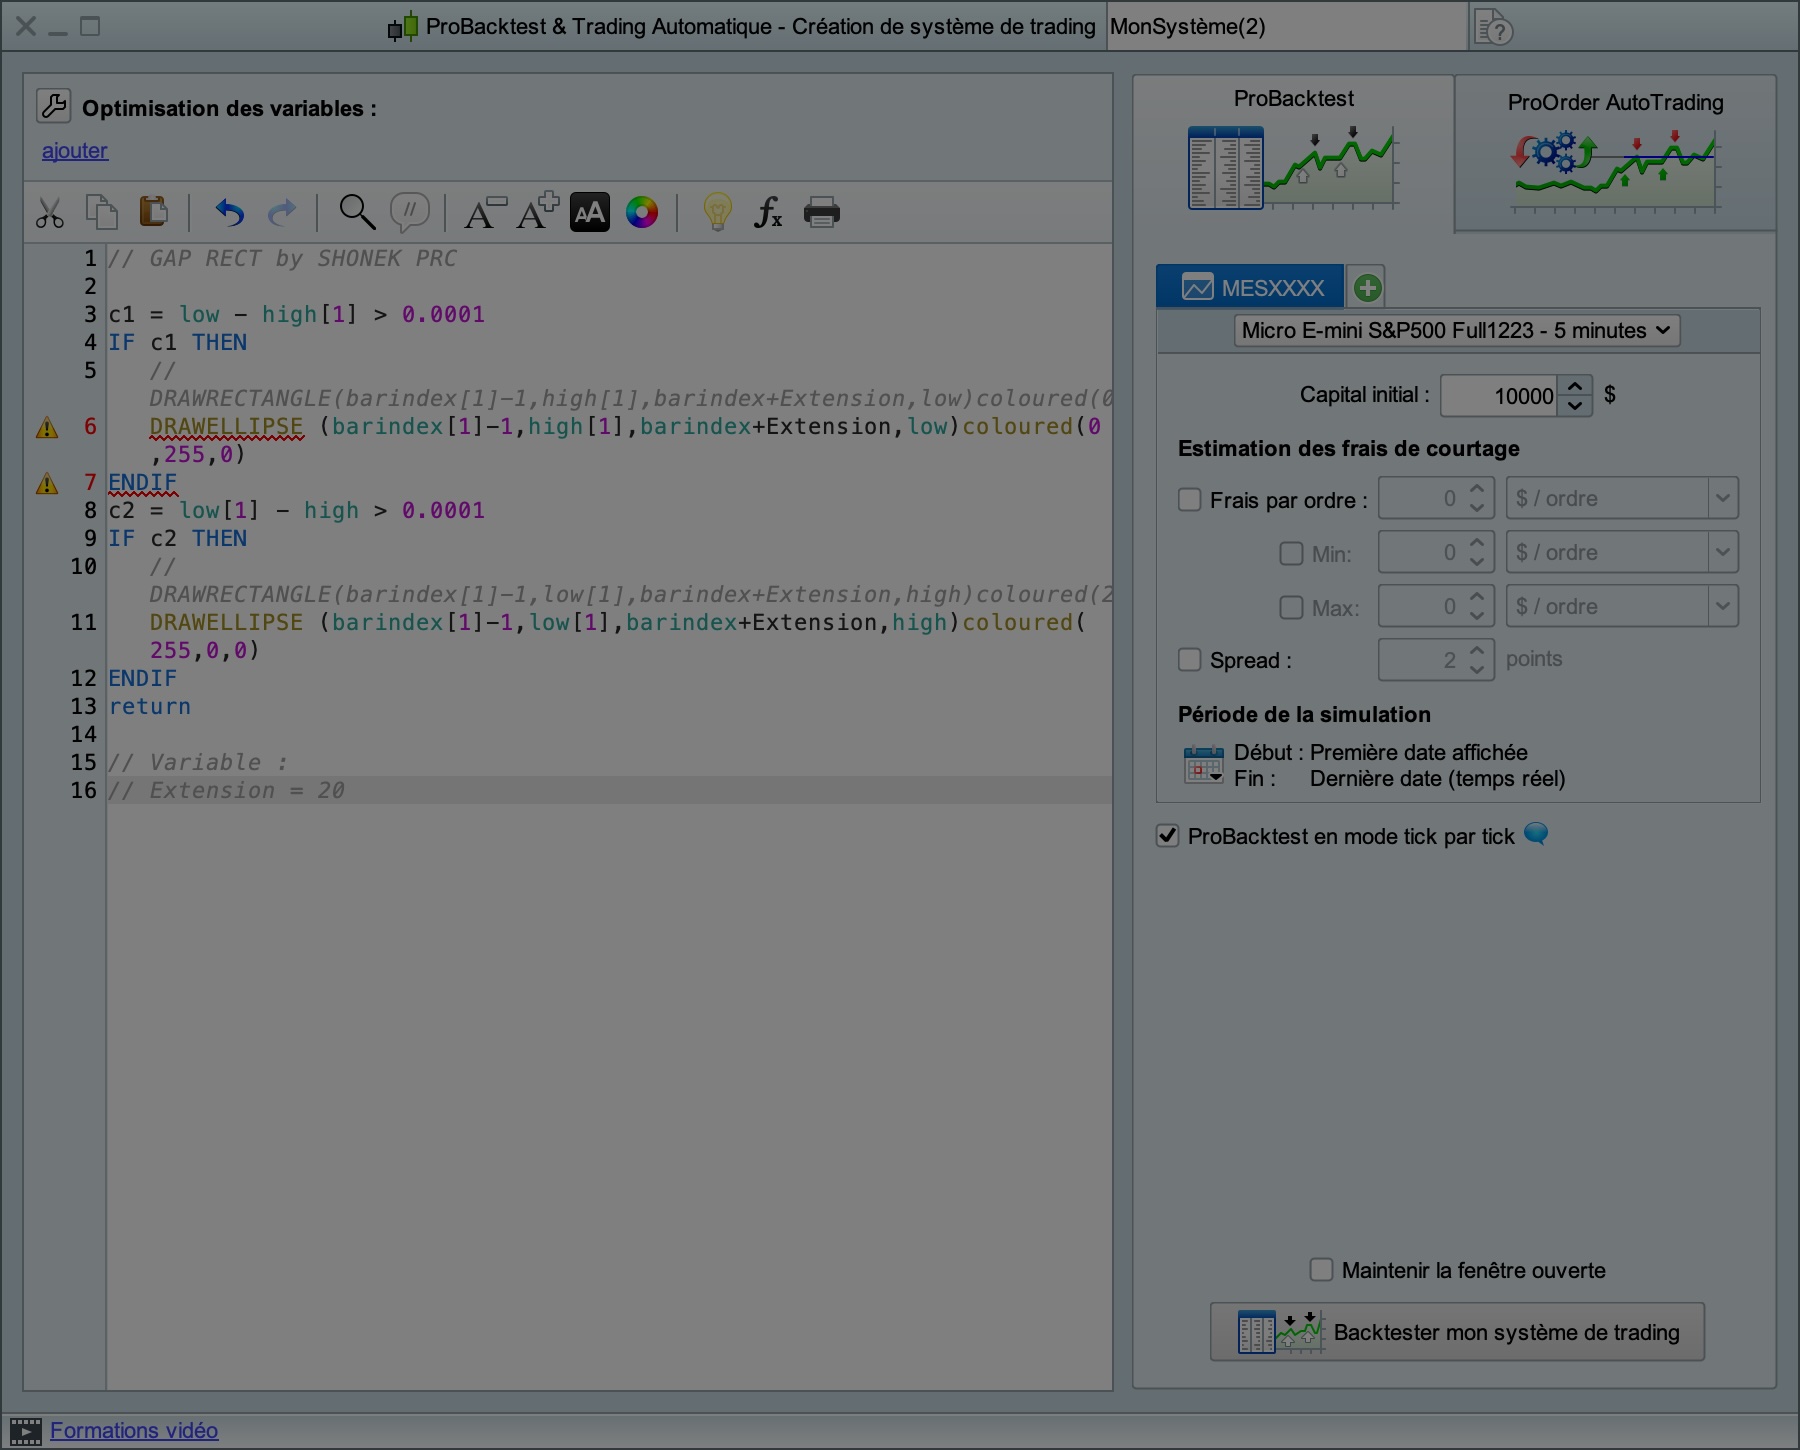
Task: Decrease Capital initial with the down arrow
Action: click(x=1575, y=406)
